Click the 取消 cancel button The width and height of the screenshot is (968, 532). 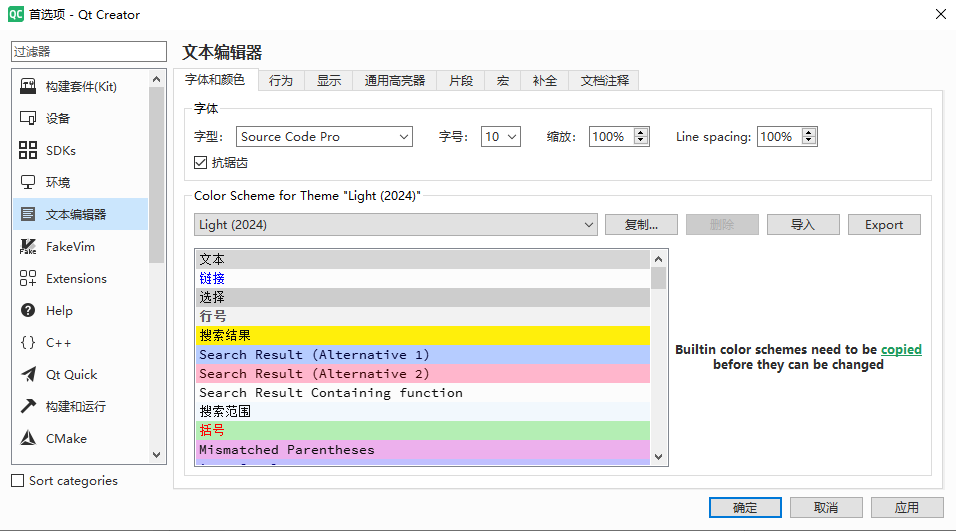[826, 507]
